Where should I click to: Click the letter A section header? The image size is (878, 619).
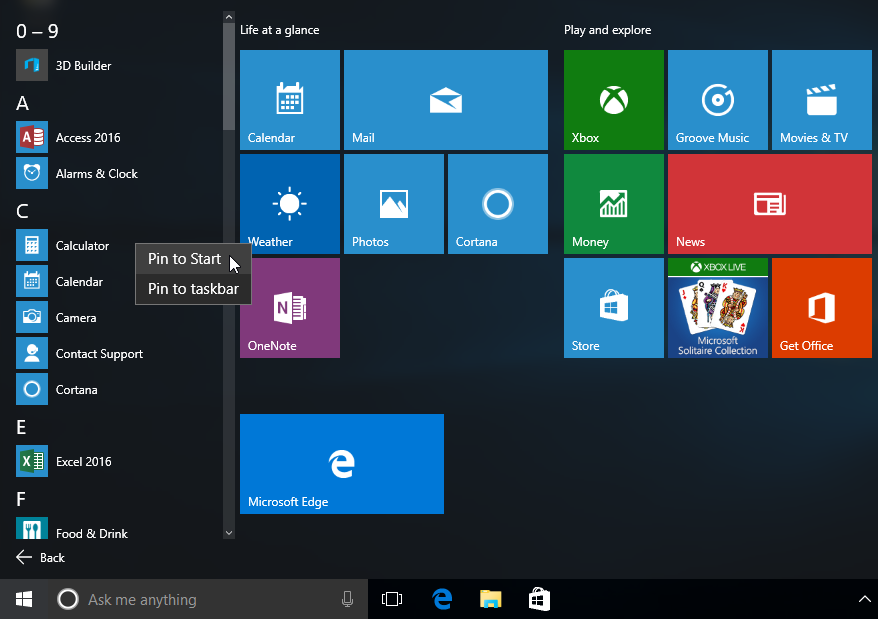(x=22, y=103)
